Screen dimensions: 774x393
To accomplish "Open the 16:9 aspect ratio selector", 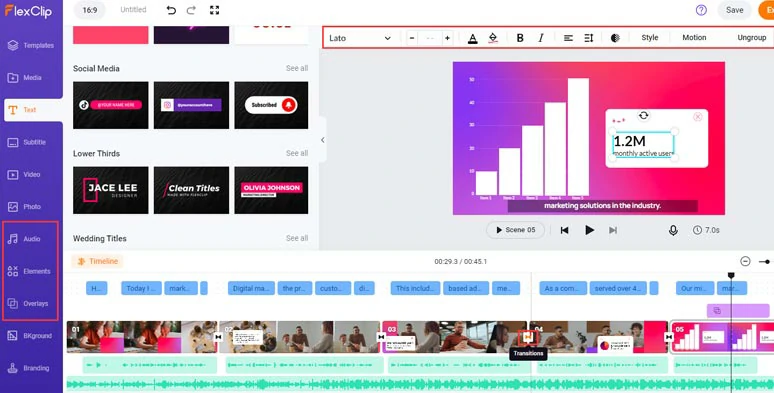I will click(x=90, y=10).
